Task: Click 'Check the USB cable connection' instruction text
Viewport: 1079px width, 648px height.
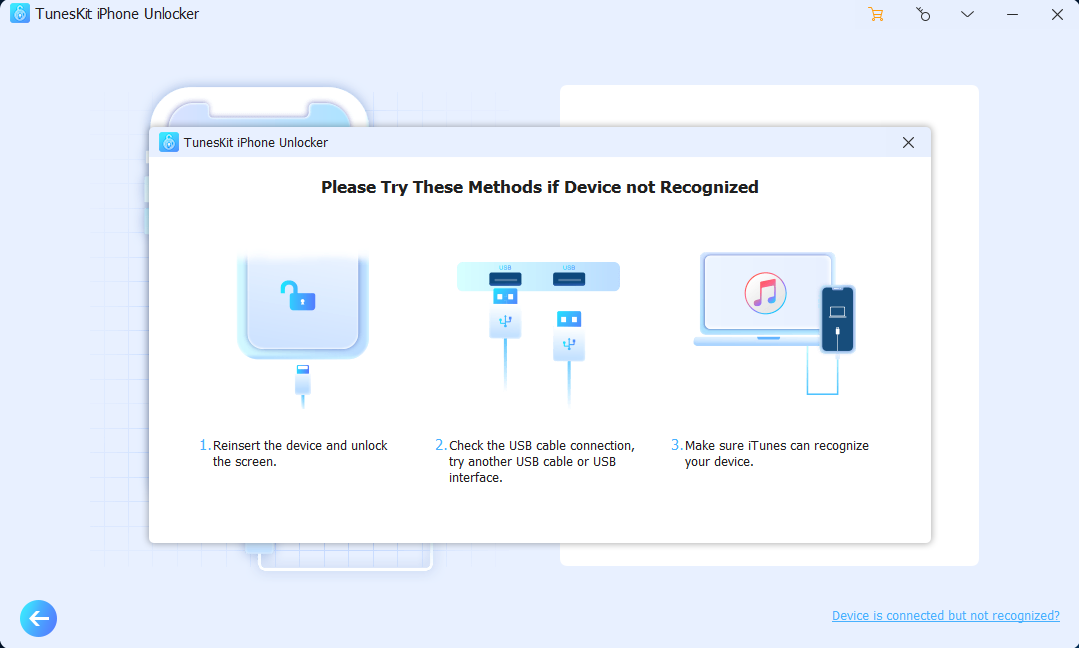Action: [542, 462]
